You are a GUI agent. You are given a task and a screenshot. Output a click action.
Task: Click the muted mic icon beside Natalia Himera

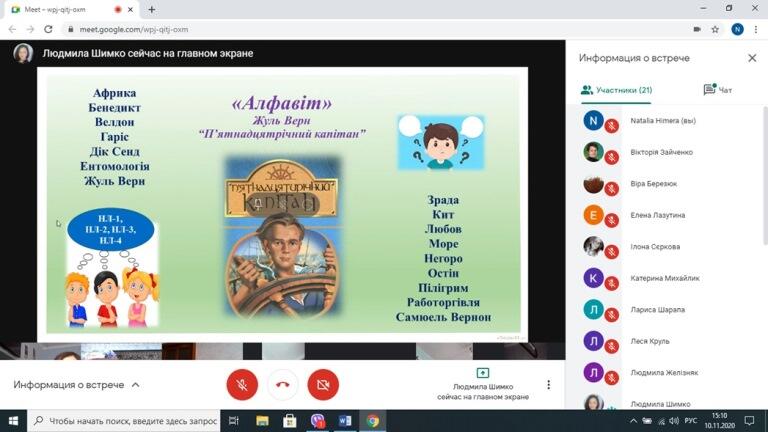tap(611, 126)
